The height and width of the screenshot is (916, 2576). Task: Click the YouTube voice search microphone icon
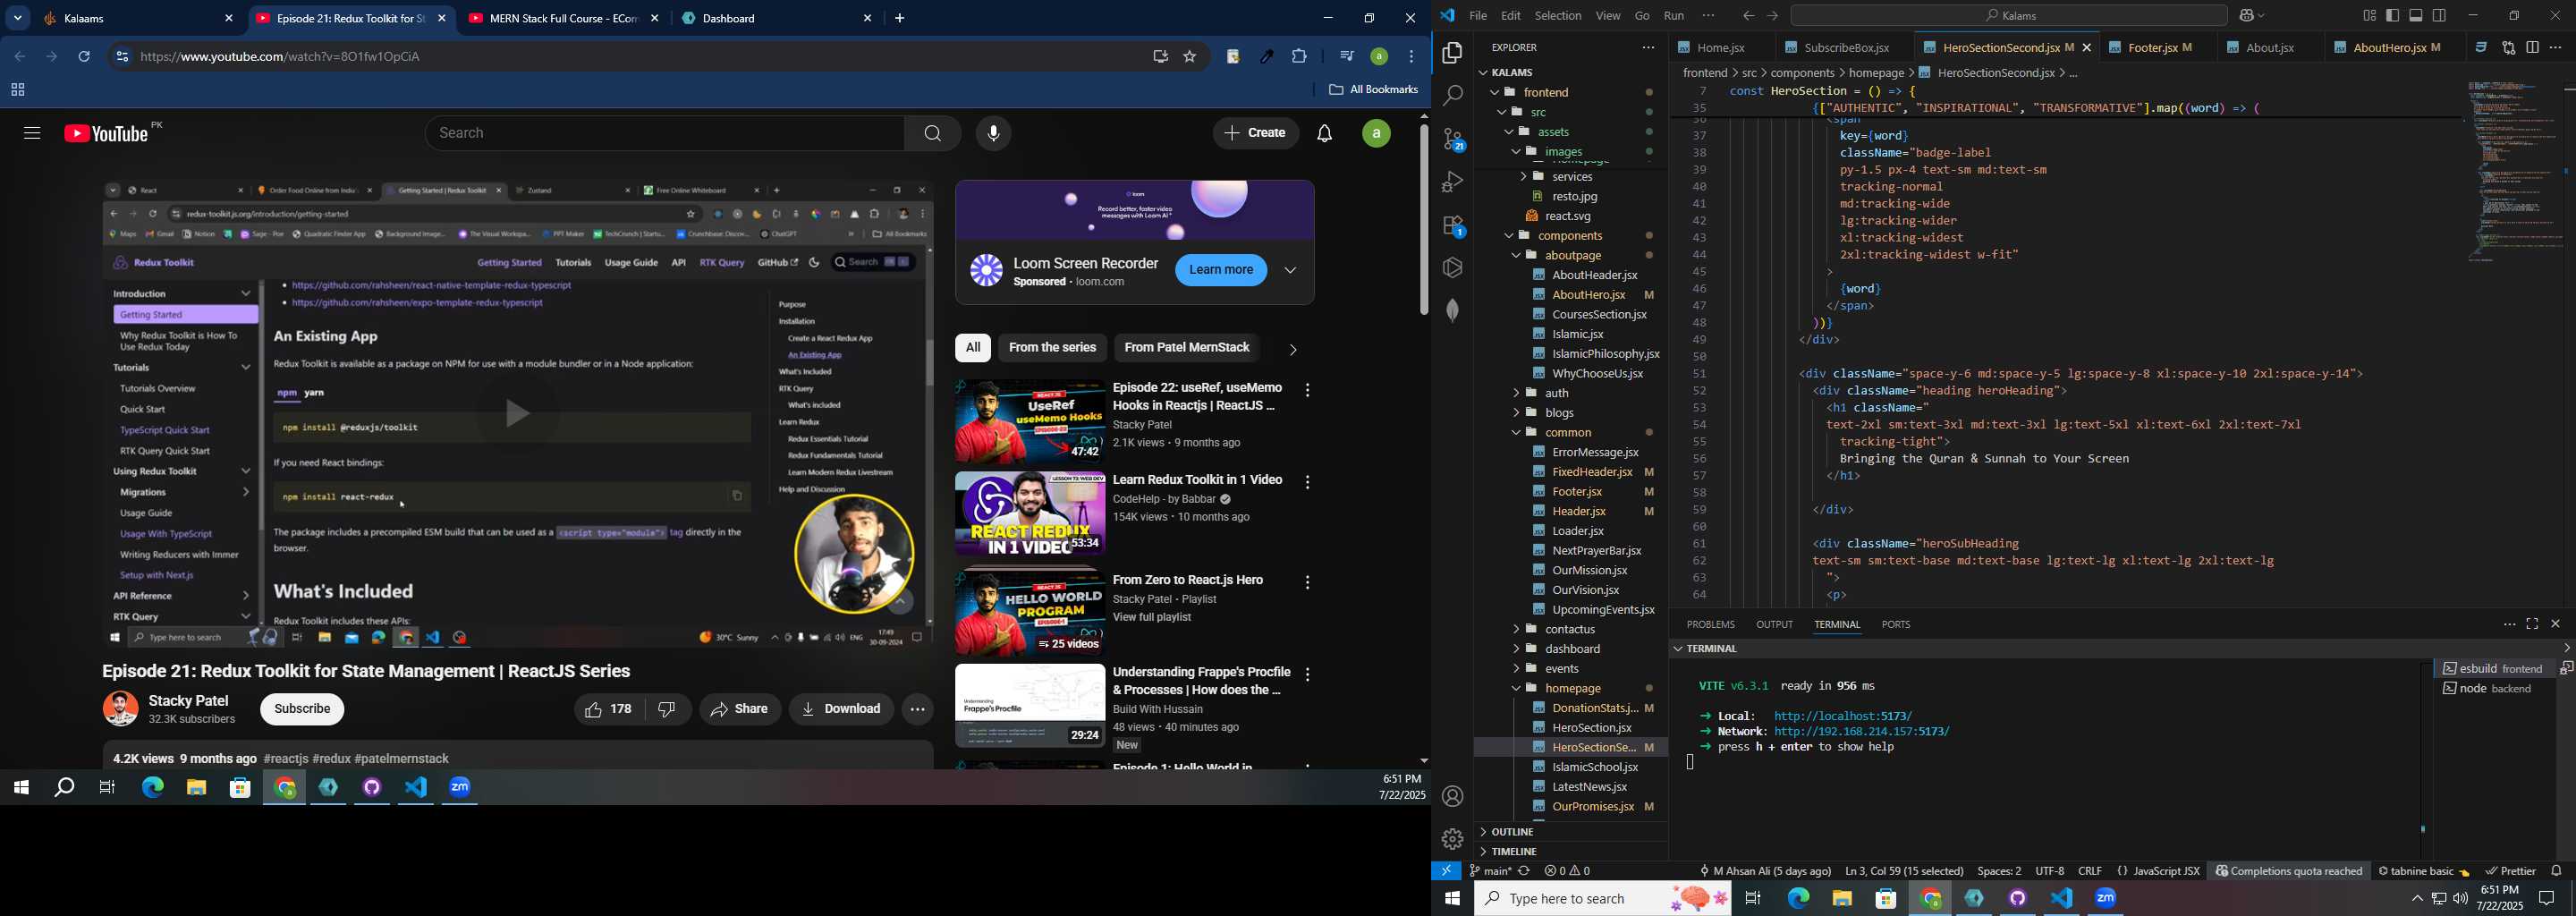click(993, 133)
